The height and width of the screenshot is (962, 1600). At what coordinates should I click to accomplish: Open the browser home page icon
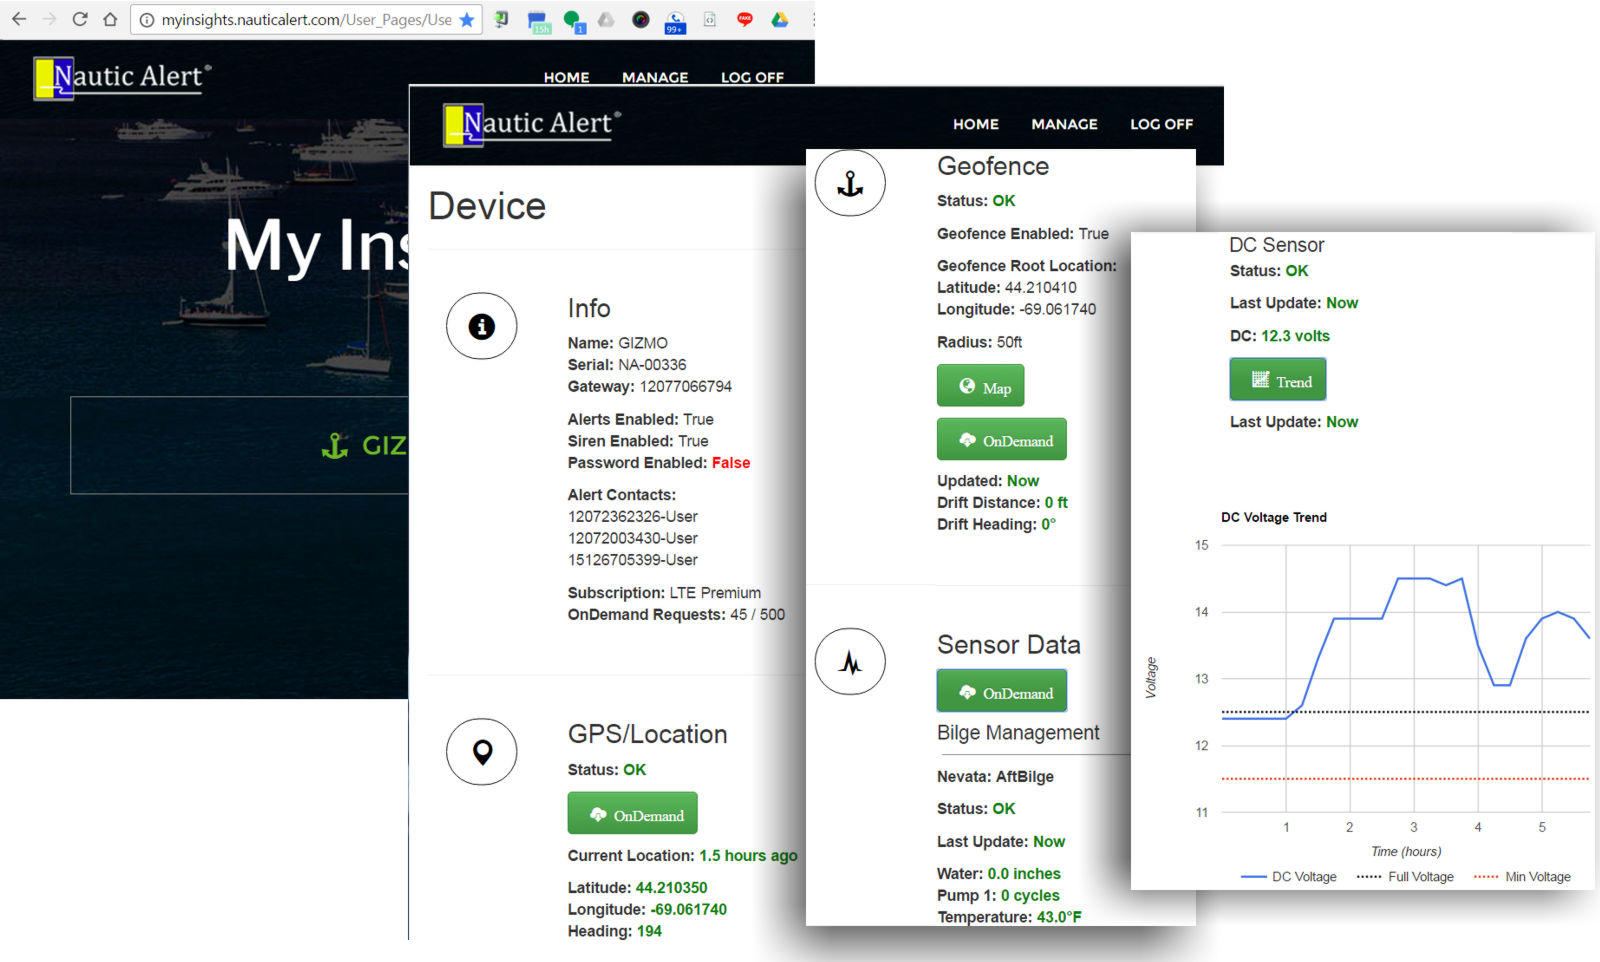(110, 19)
